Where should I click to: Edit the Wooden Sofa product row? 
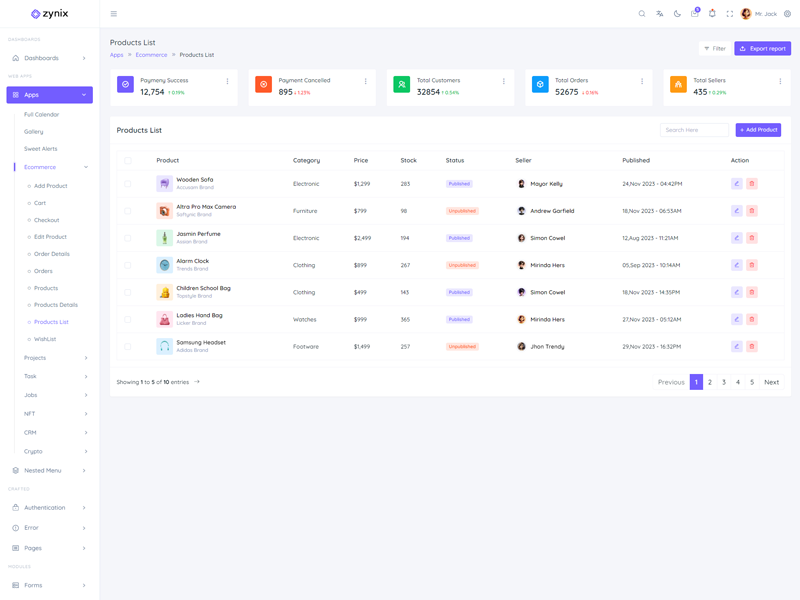coord(736,184)
